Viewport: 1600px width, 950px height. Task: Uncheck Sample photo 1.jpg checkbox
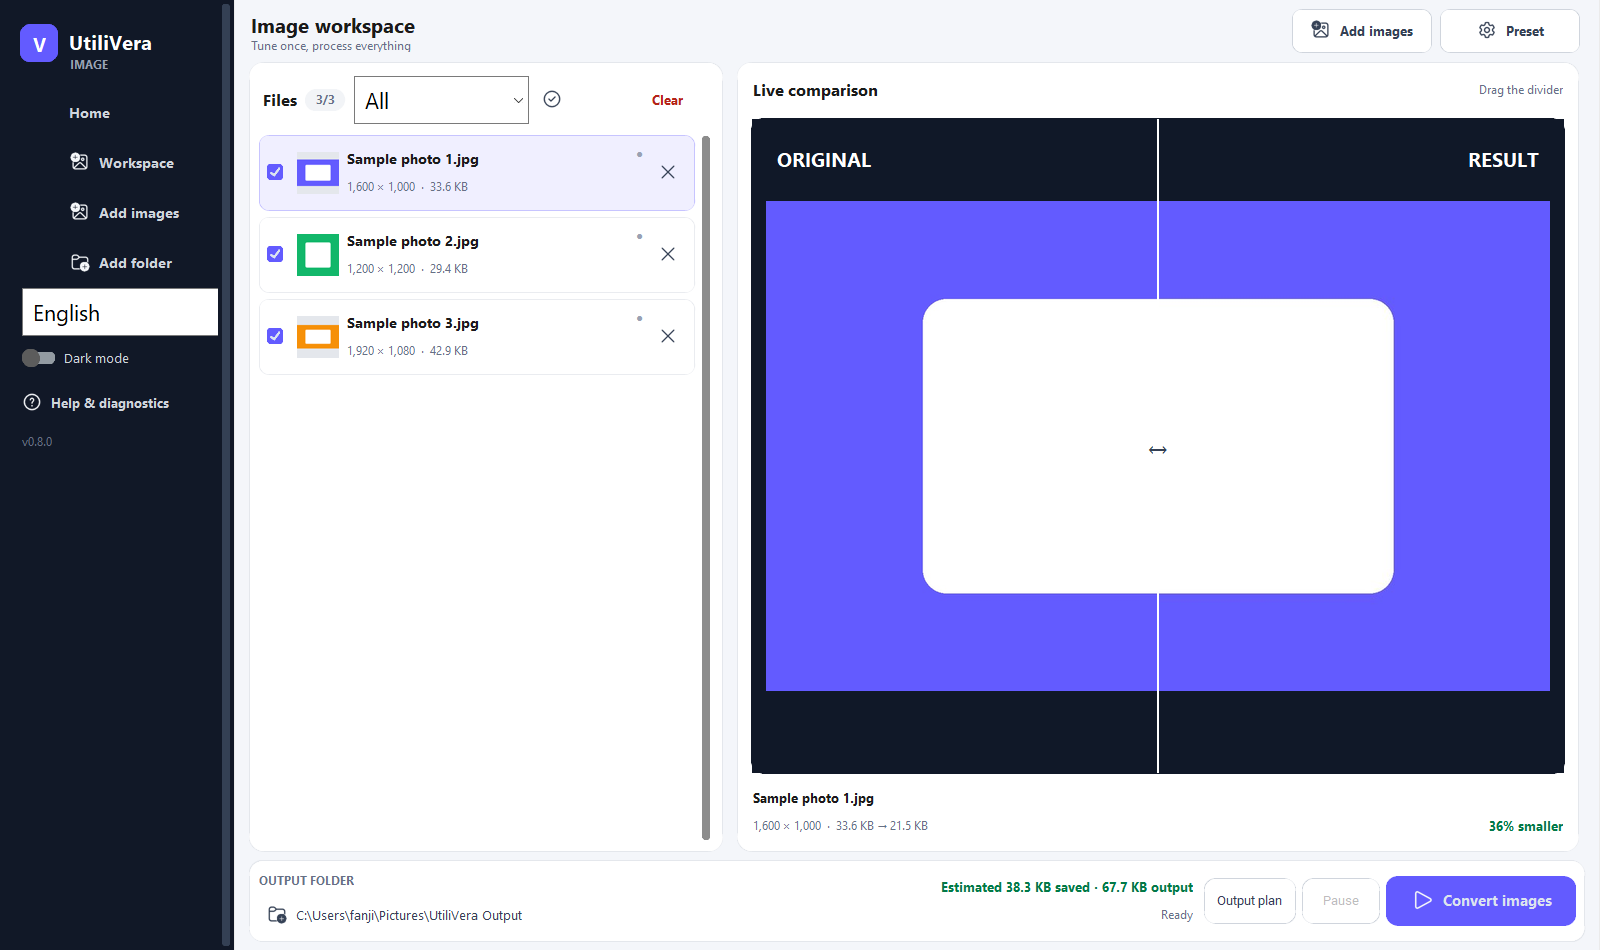(x=275, y=172)
